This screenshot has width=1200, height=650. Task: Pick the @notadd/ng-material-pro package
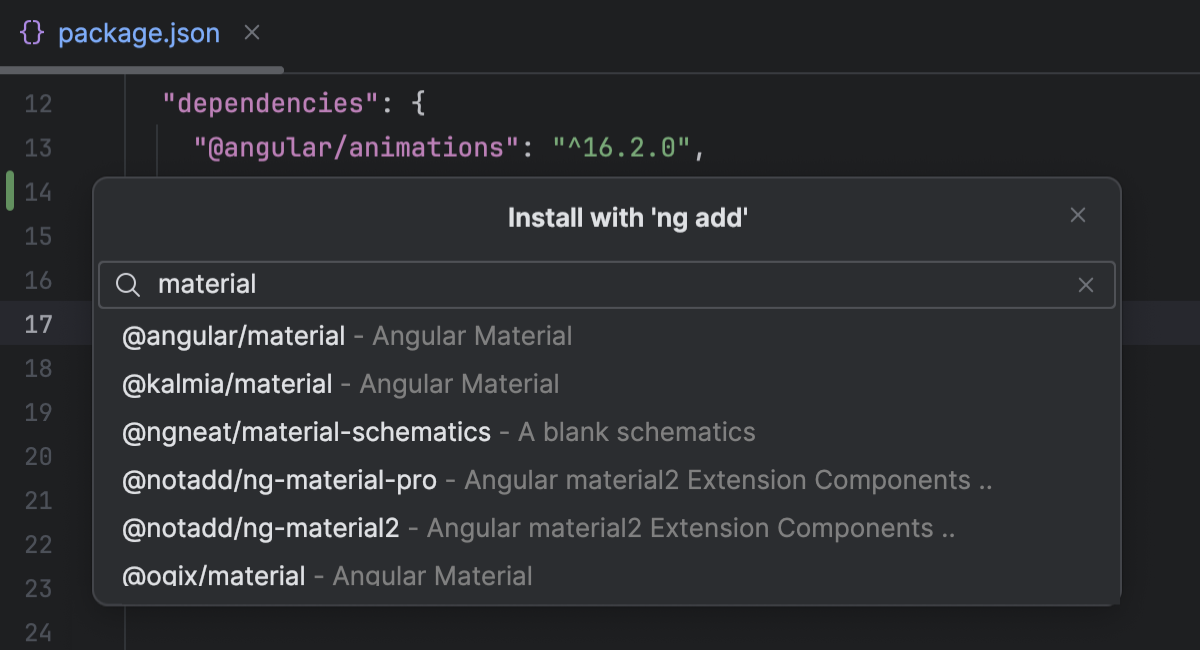coord(279,480)
